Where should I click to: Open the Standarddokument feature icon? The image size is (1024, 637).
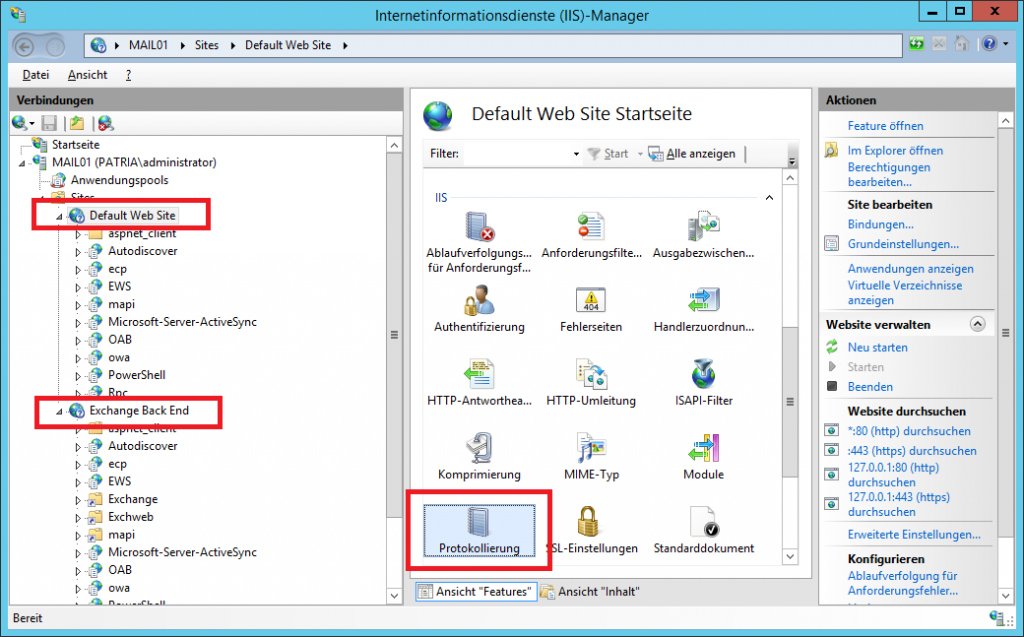click(x=703, y=527)
